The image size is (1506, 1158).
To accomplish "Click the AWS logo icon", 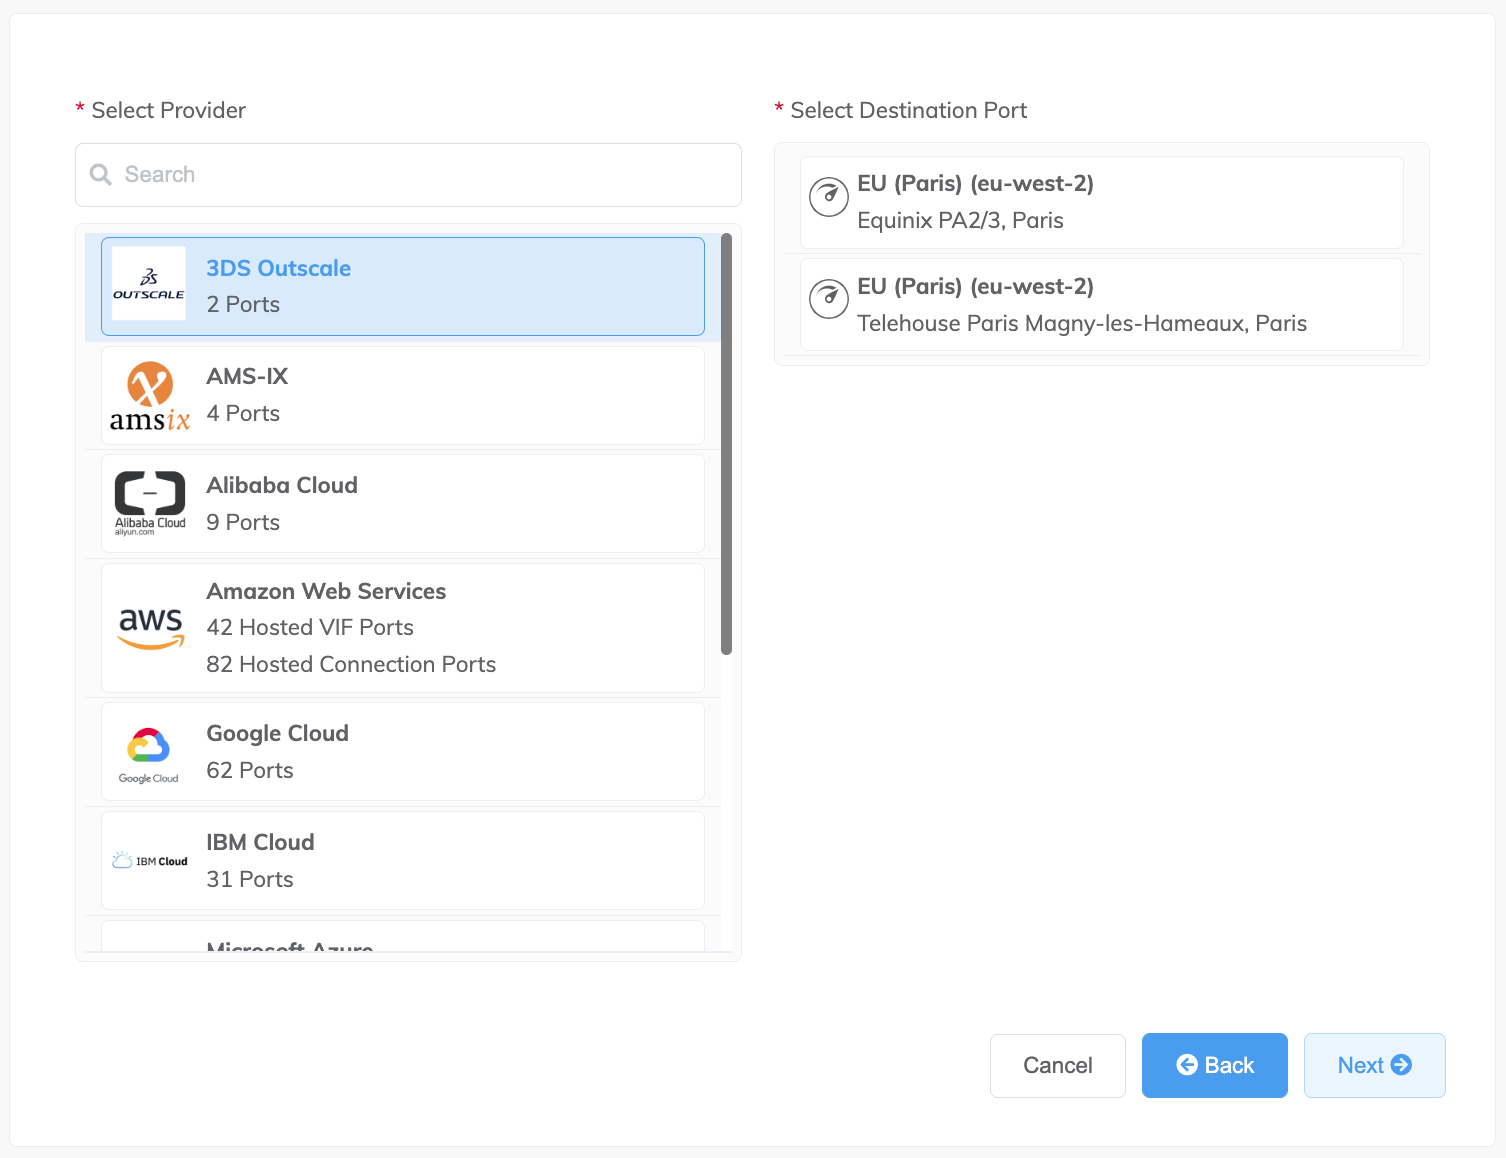I will coord(151,628).
